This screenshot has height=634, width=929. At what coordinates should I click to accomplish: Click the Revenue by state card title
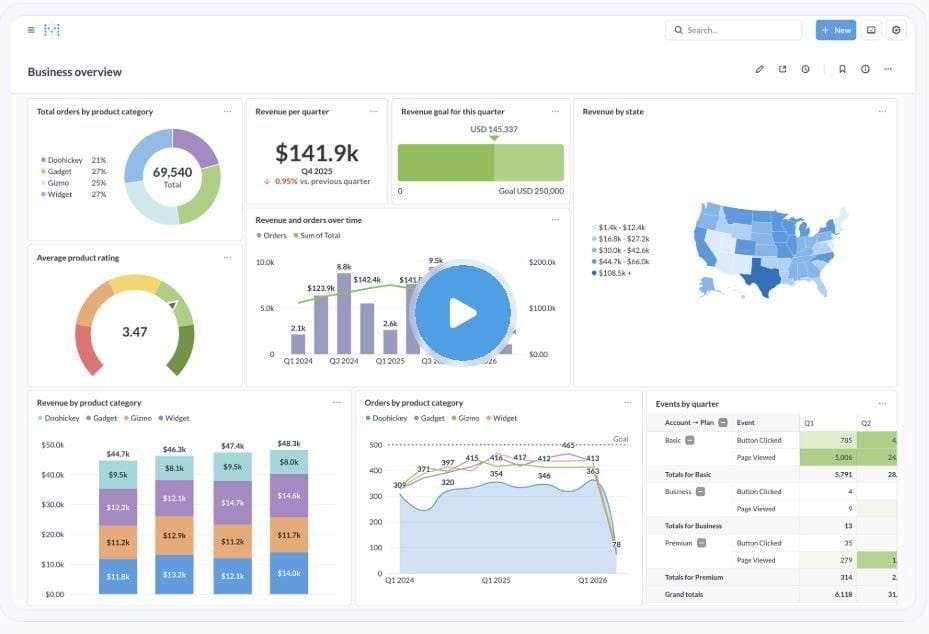[x=613, y=111]
